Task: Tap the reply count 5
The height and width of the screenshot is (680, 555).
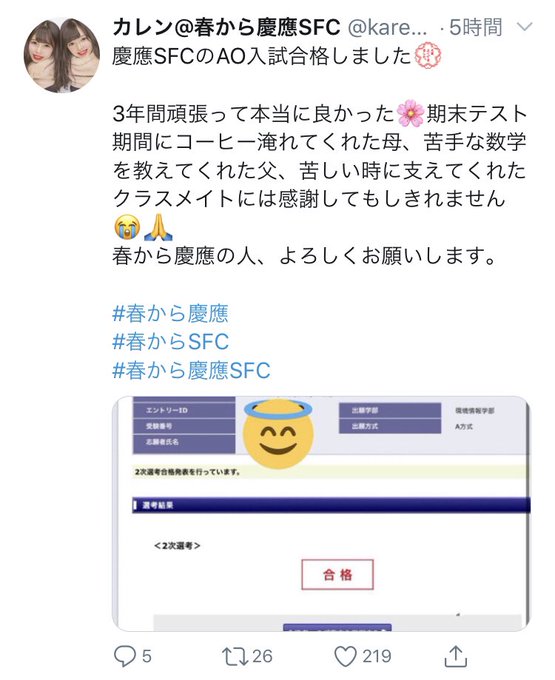Action: click(x=147, y=656)
